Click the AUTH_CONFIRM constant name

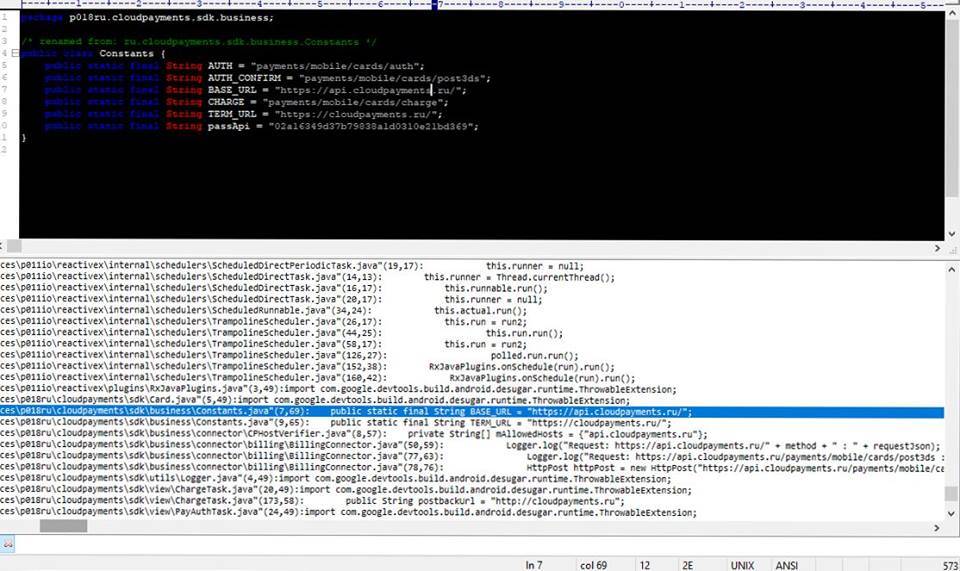[244, 78]
